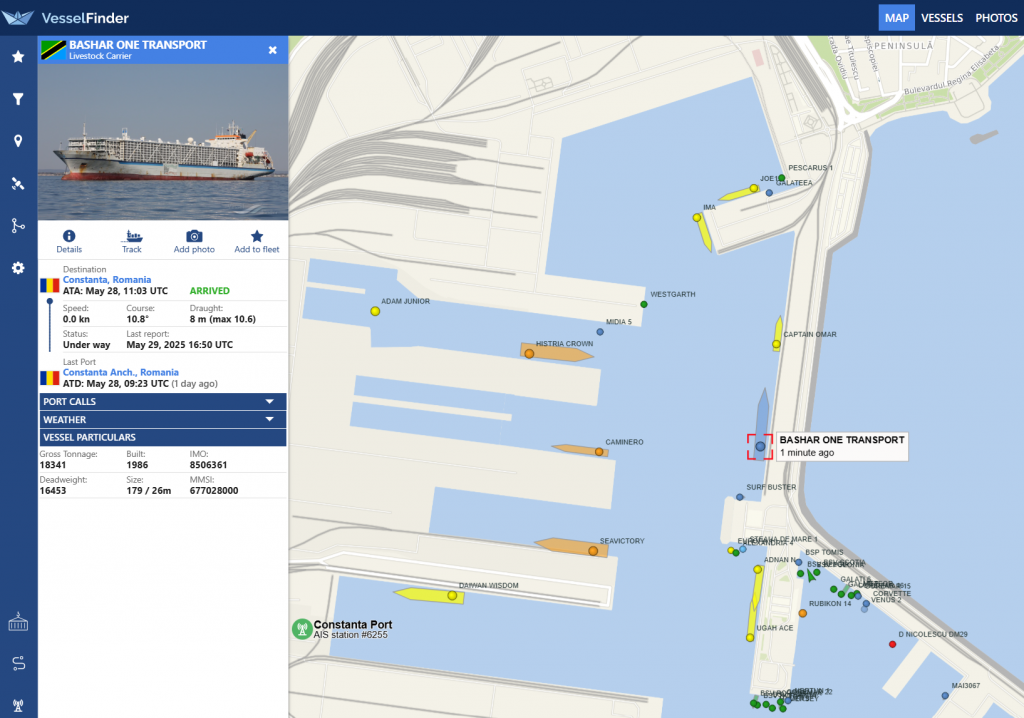The height and width of the screenshot is (718, 1024).
Task: Select the ADAM JUNIOR vessel marker
Action: tap(375, 311)
